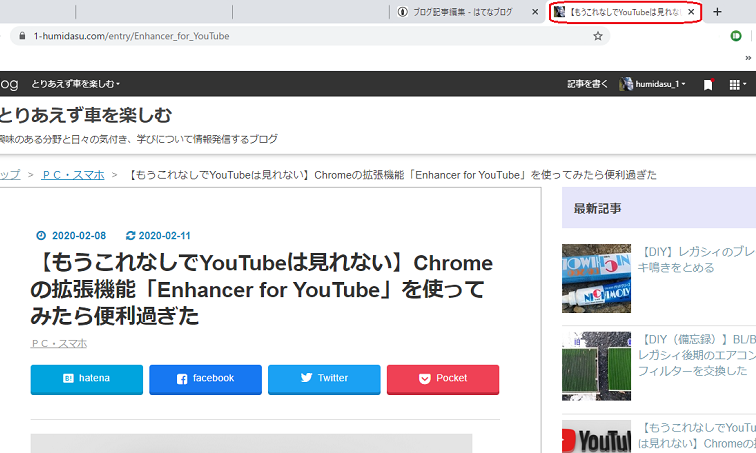This screenshot has width=756, height=453.
Task: Click the site lock icon
Action: [x=22, y=36]
